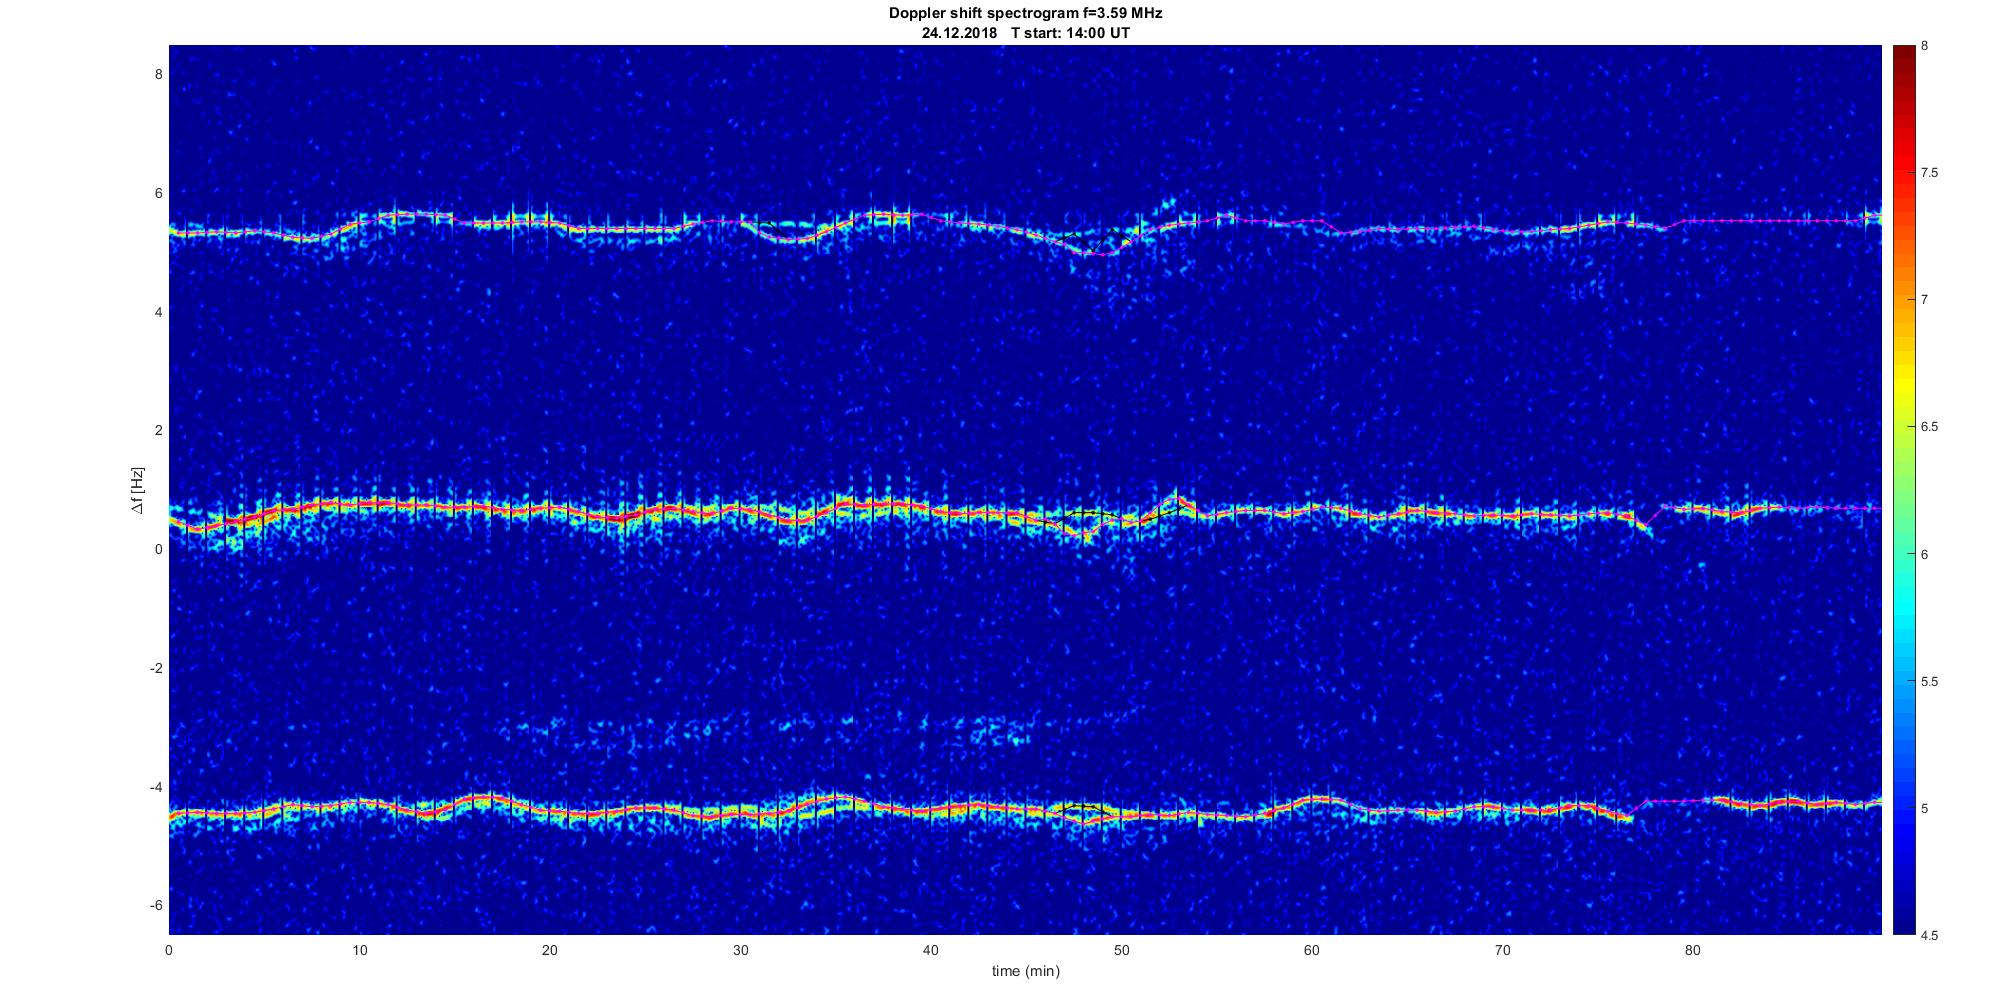Click the y-axis label 'Δf [Hz]'
The image size is (2000, 1003).
pos(138,490)
